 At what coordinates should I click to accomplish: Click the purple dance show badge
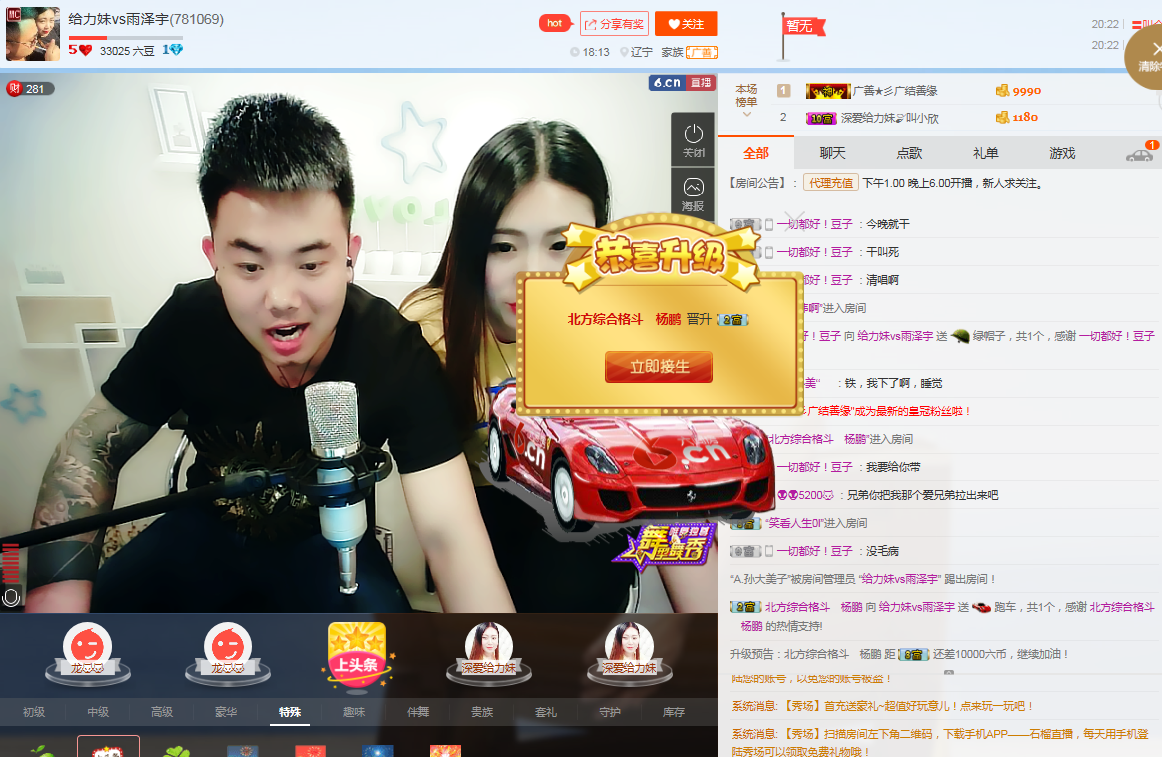pyautogui.click(x=663, y=547)
